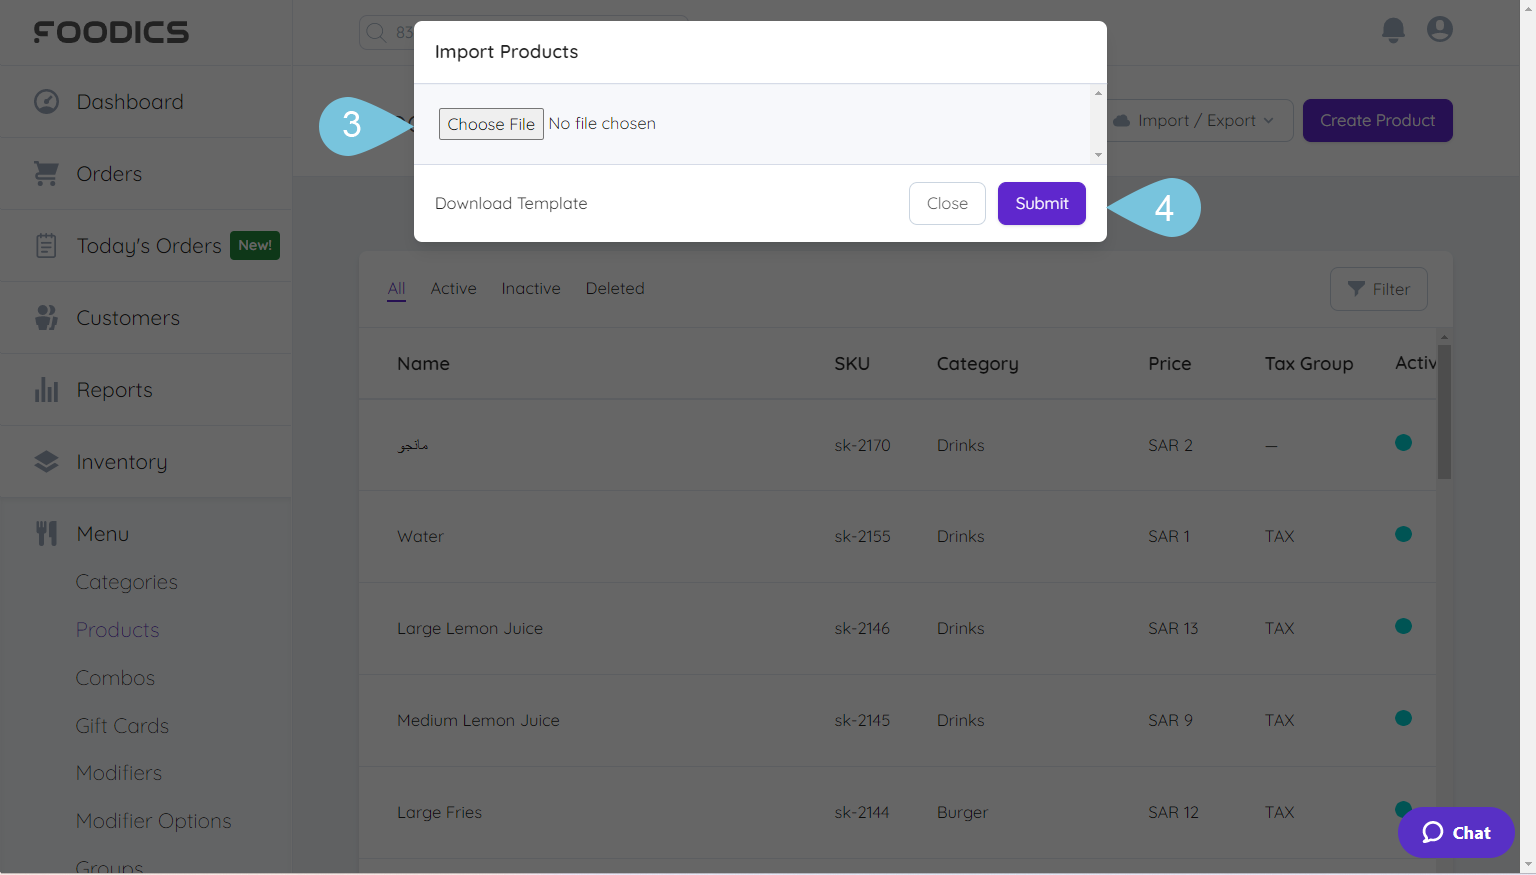Click the Menu fork and knife icon
1536x875 pixels.
(46, 534)
